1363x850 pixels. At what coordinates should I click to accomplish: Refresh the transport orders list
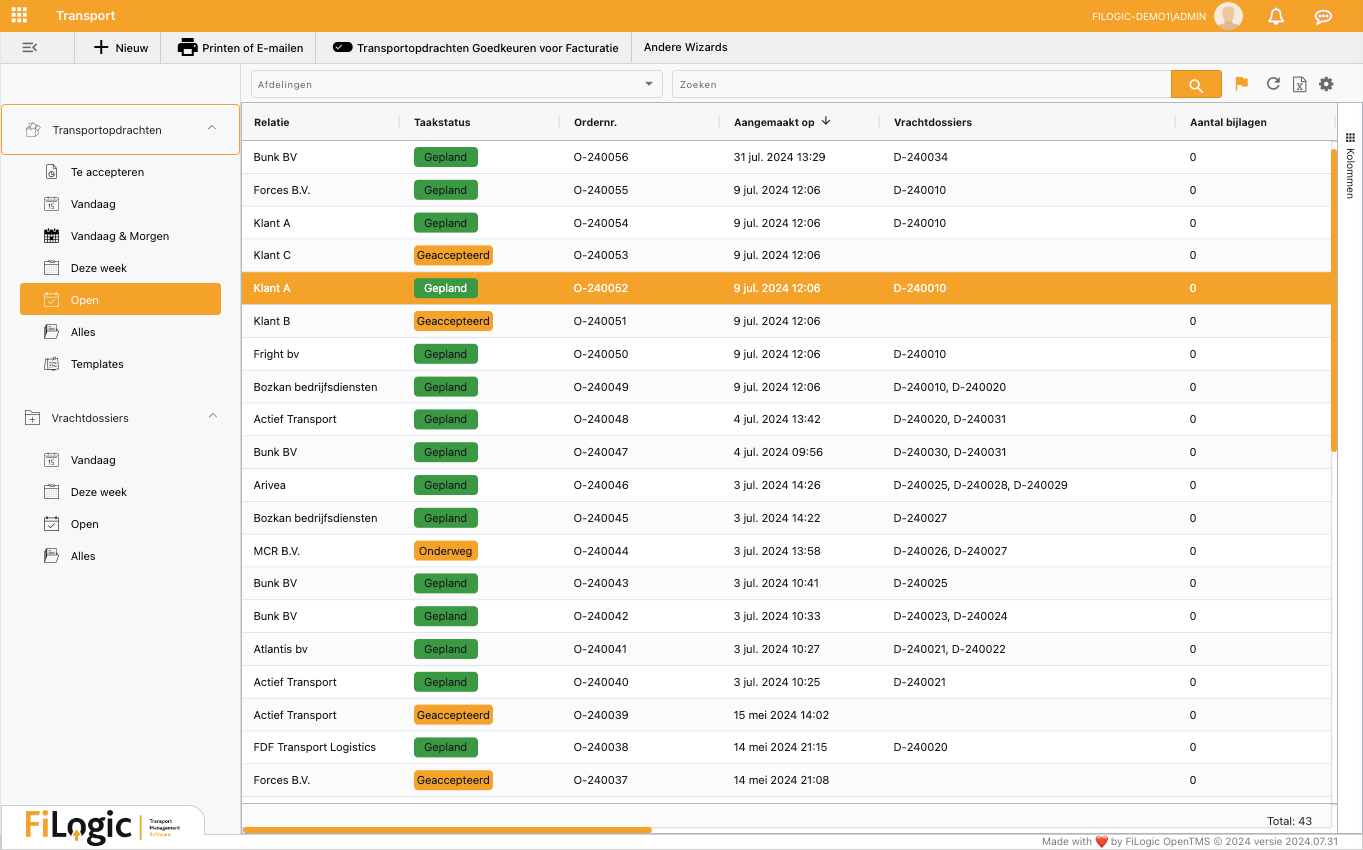[1273, 84]
